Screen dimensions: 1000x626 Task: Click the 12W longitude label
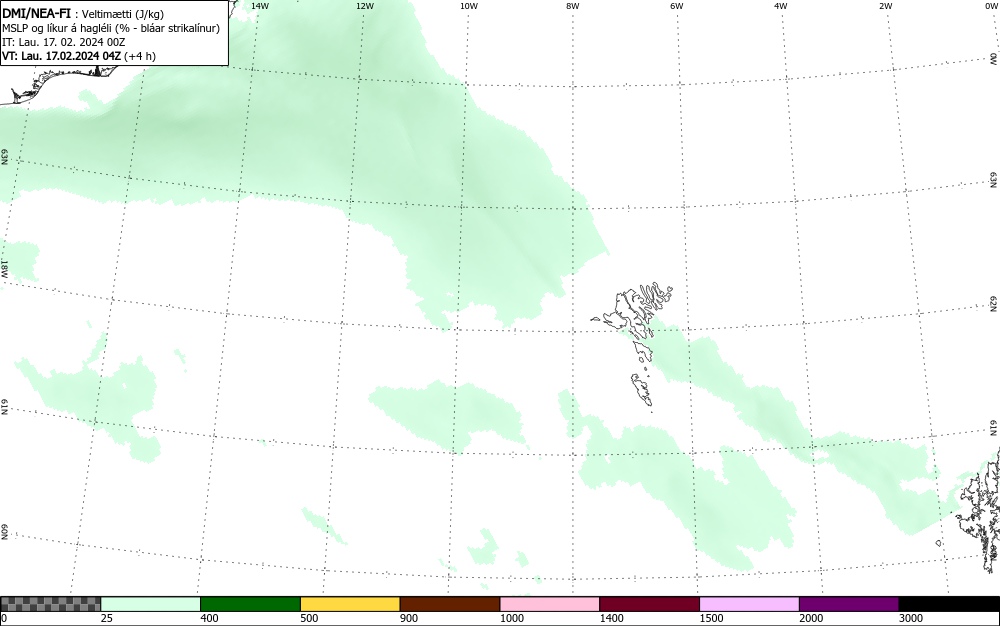point(364,6)
